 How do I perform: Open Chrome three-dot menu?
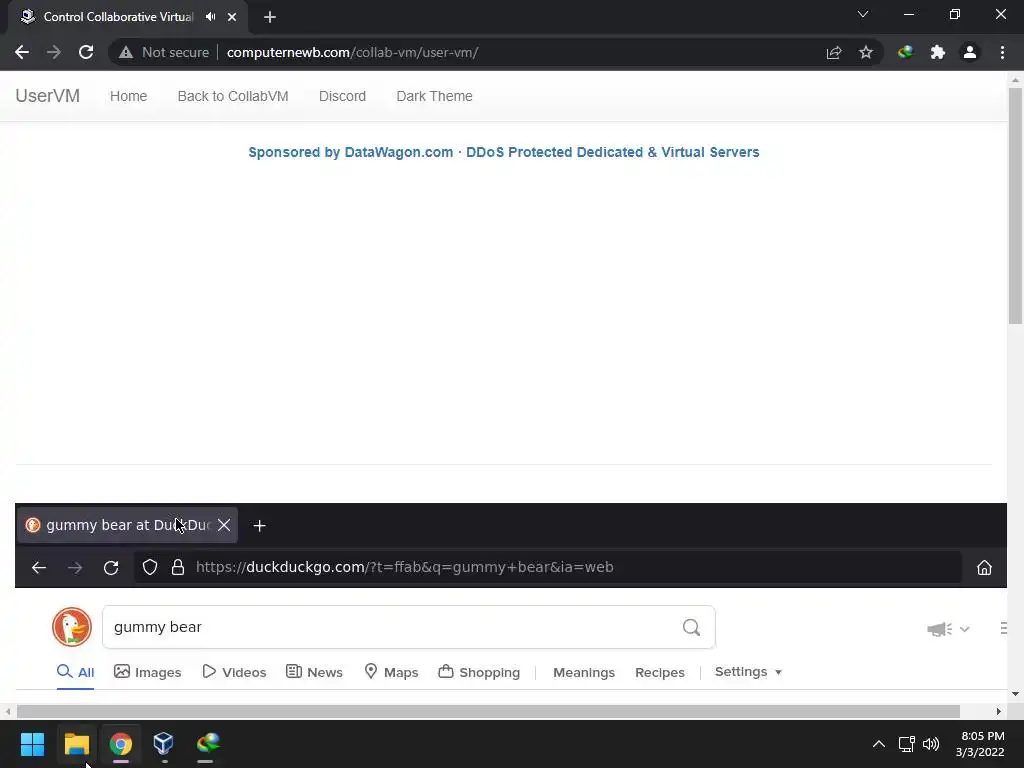(x=1002, y=52)
